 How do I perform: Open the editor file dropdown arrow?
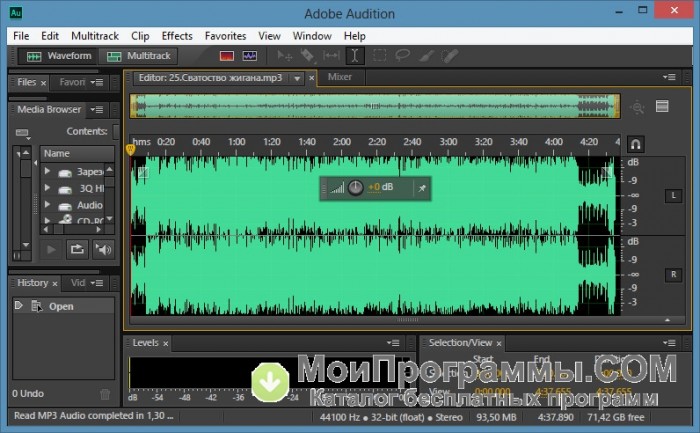pos(297,79)
